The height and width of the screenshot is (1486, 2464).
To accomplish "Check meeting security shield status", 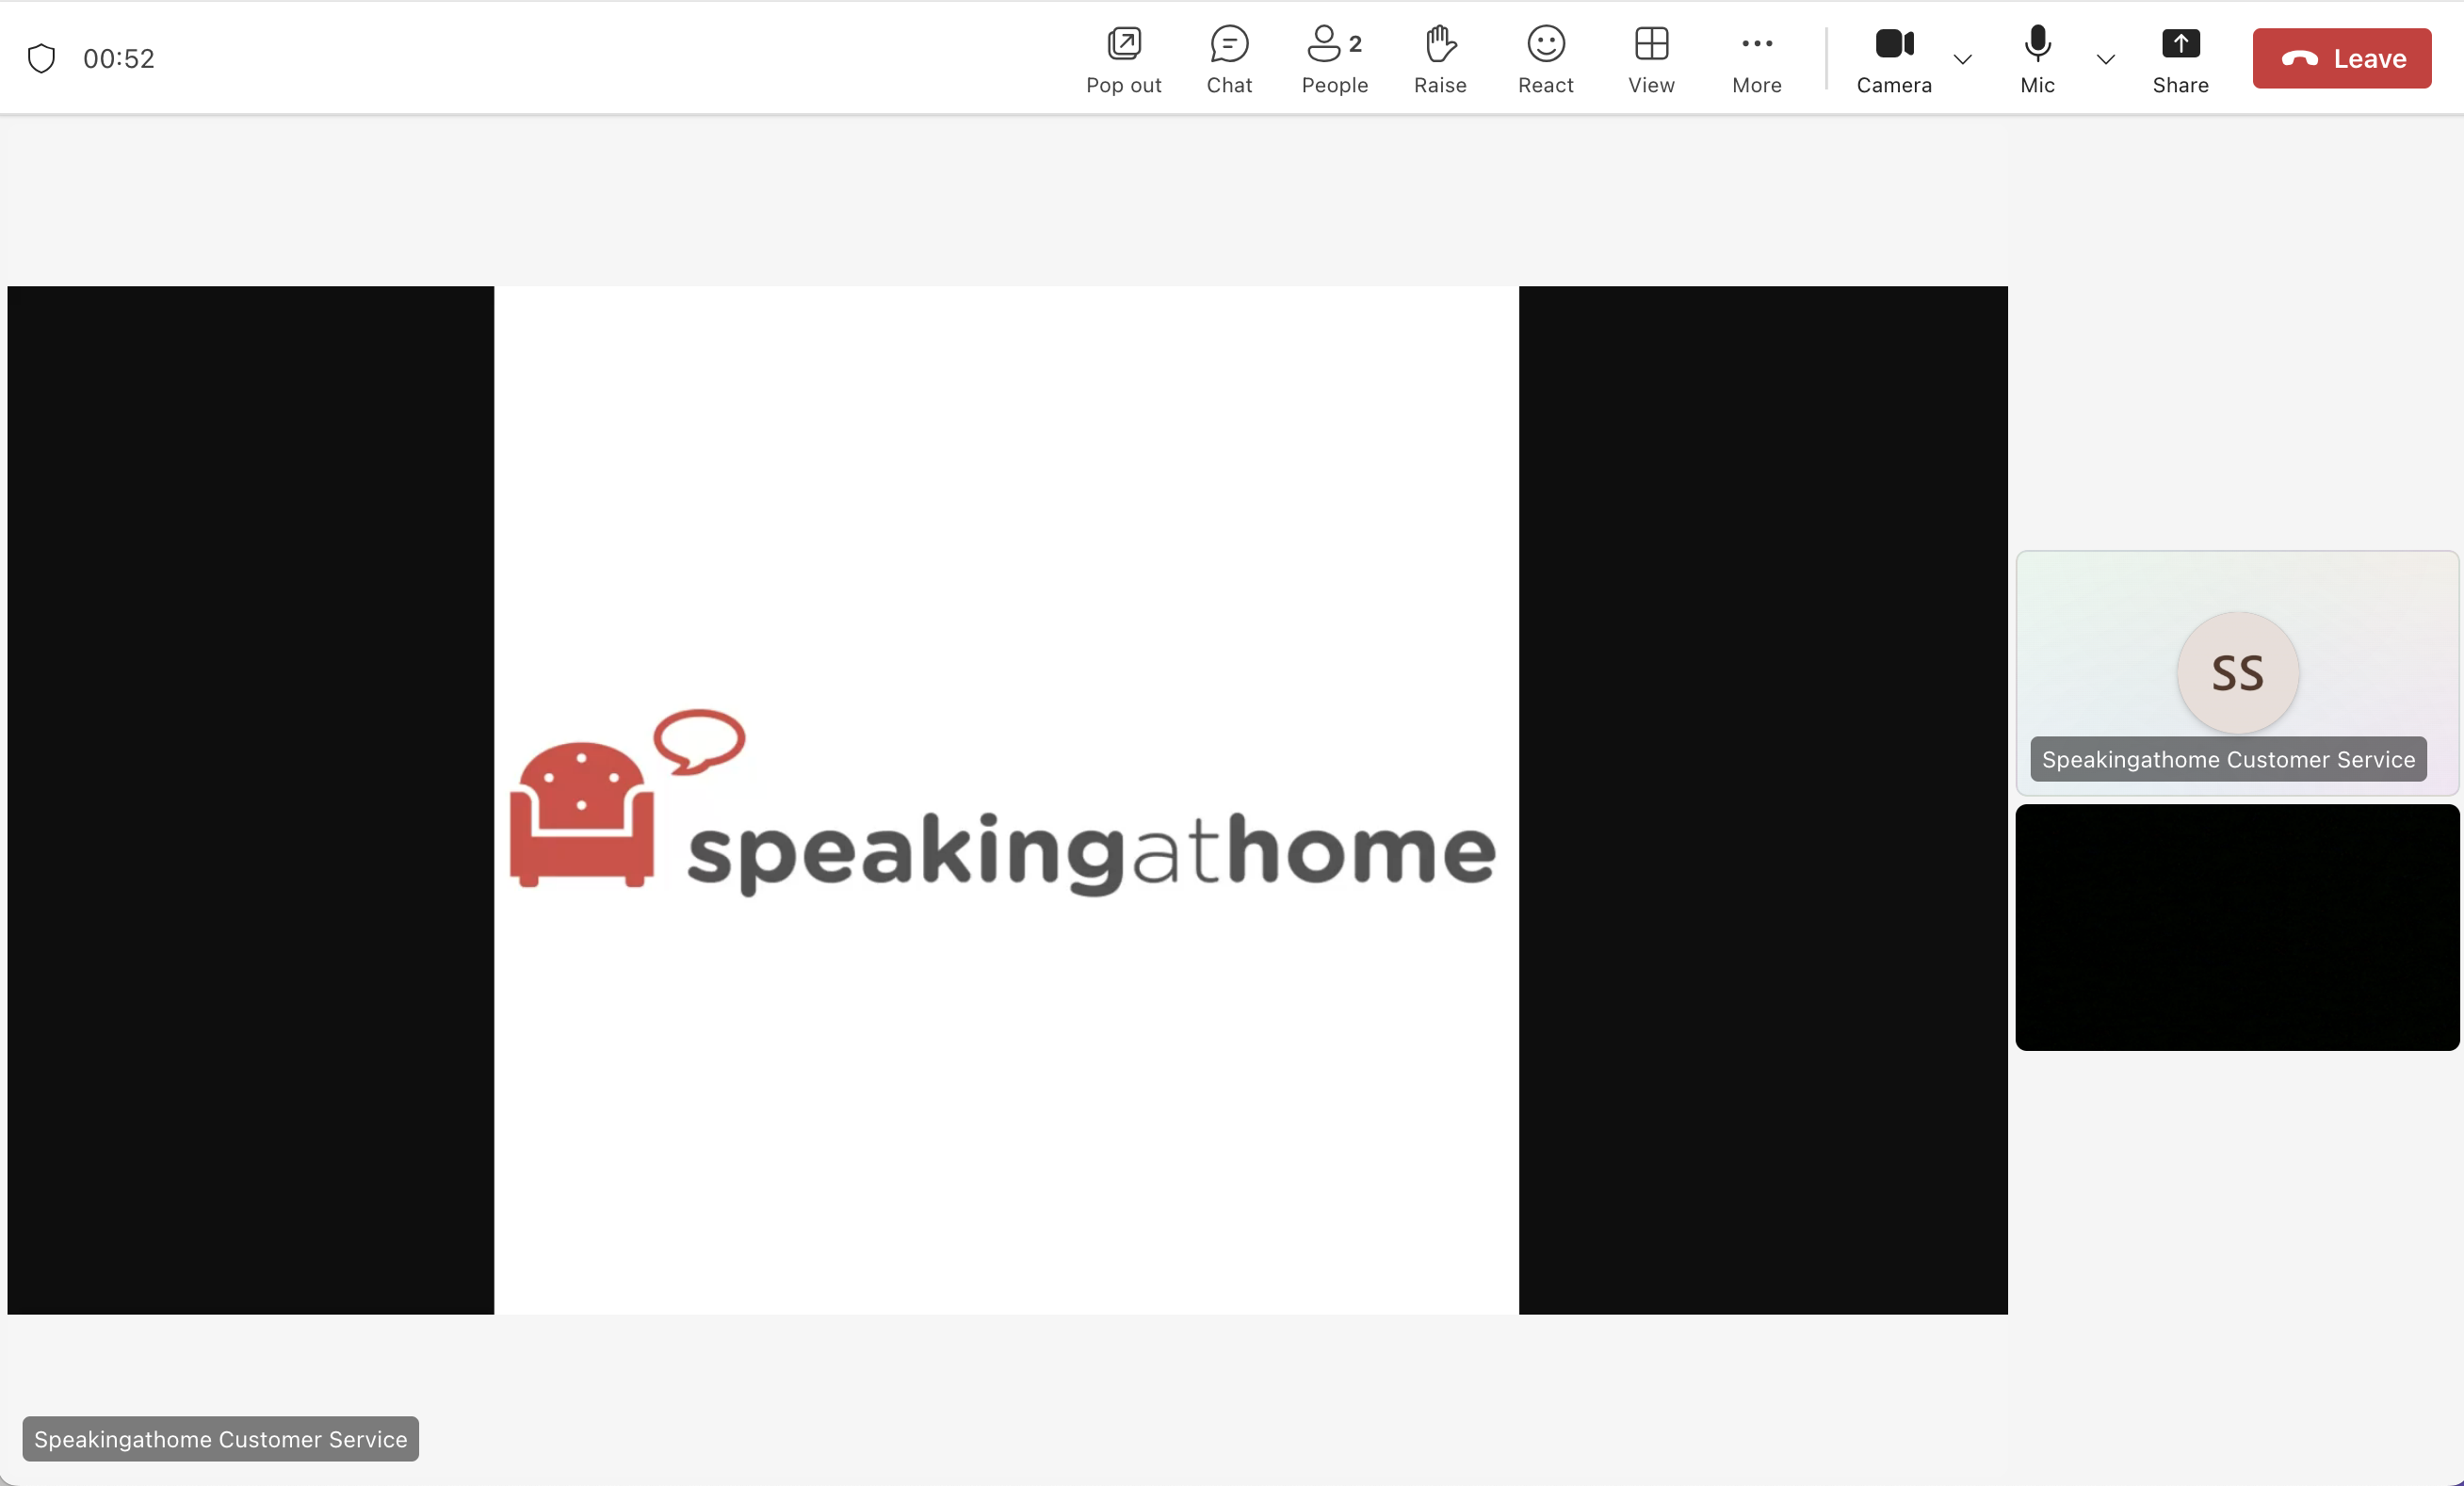I will (41, 57).
